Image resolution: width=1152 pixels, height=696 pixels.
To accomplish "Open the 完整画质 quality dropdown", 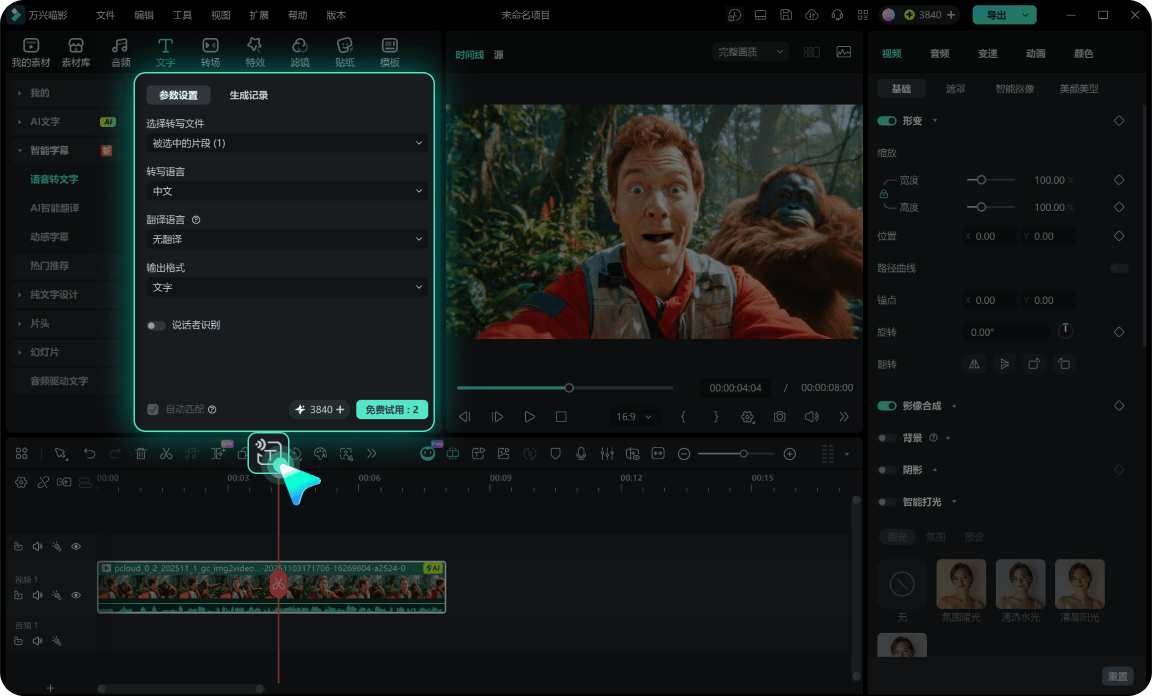I will tap(750, 51).
